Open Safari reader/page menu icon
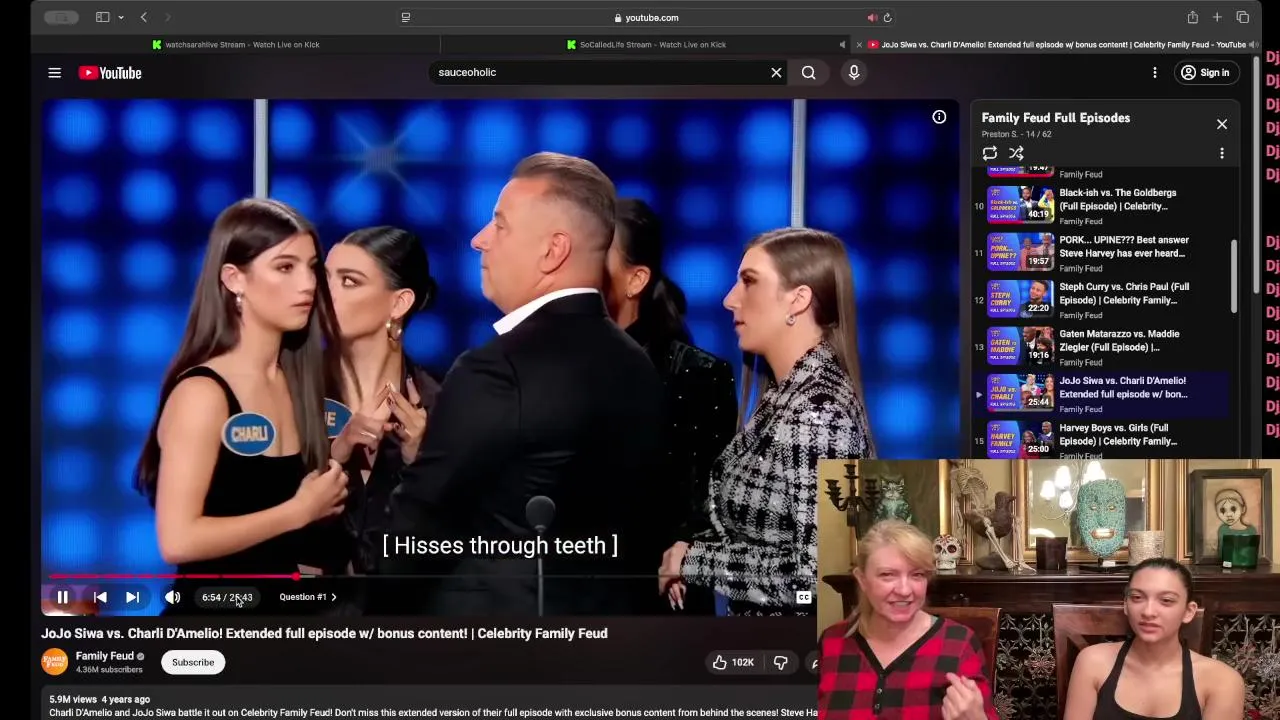This screenshot has width=1280, height=720. tap(405, 17)
